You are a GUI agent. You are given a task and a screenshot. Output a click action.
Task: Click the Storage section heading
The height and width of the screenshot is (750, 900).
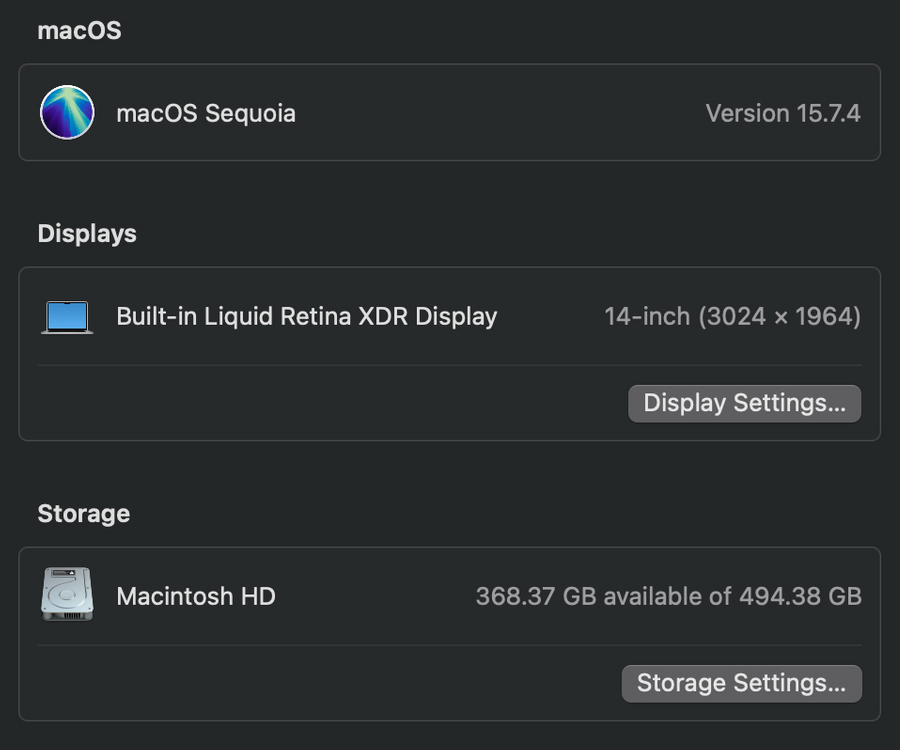click(83, 514)
